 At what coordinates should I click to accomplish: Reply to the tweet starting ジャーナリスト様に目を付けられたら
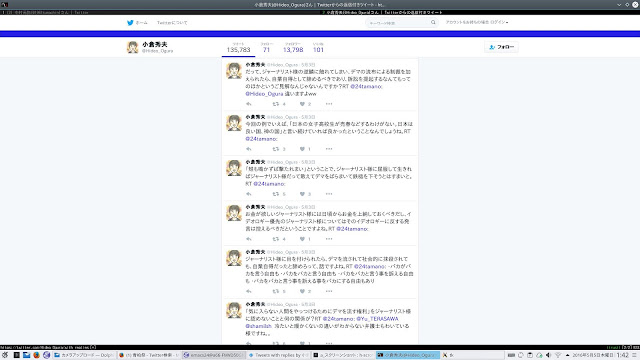(249, 291)
